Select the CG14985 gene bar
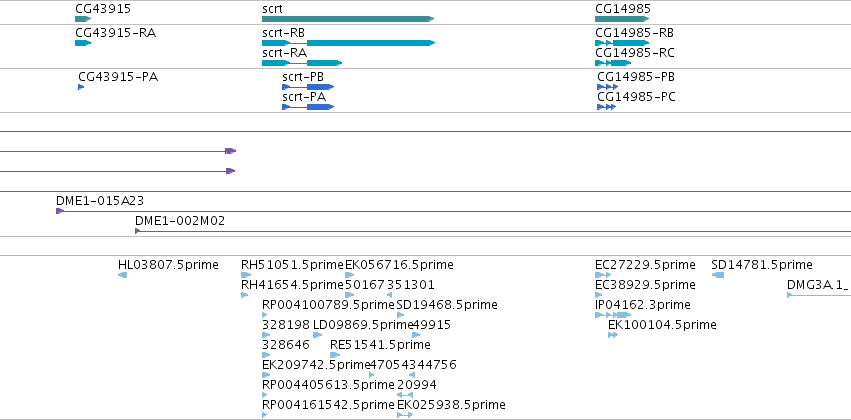Viewport: 851px width, 420px height. pyautogui.click(x=622, y=19)
